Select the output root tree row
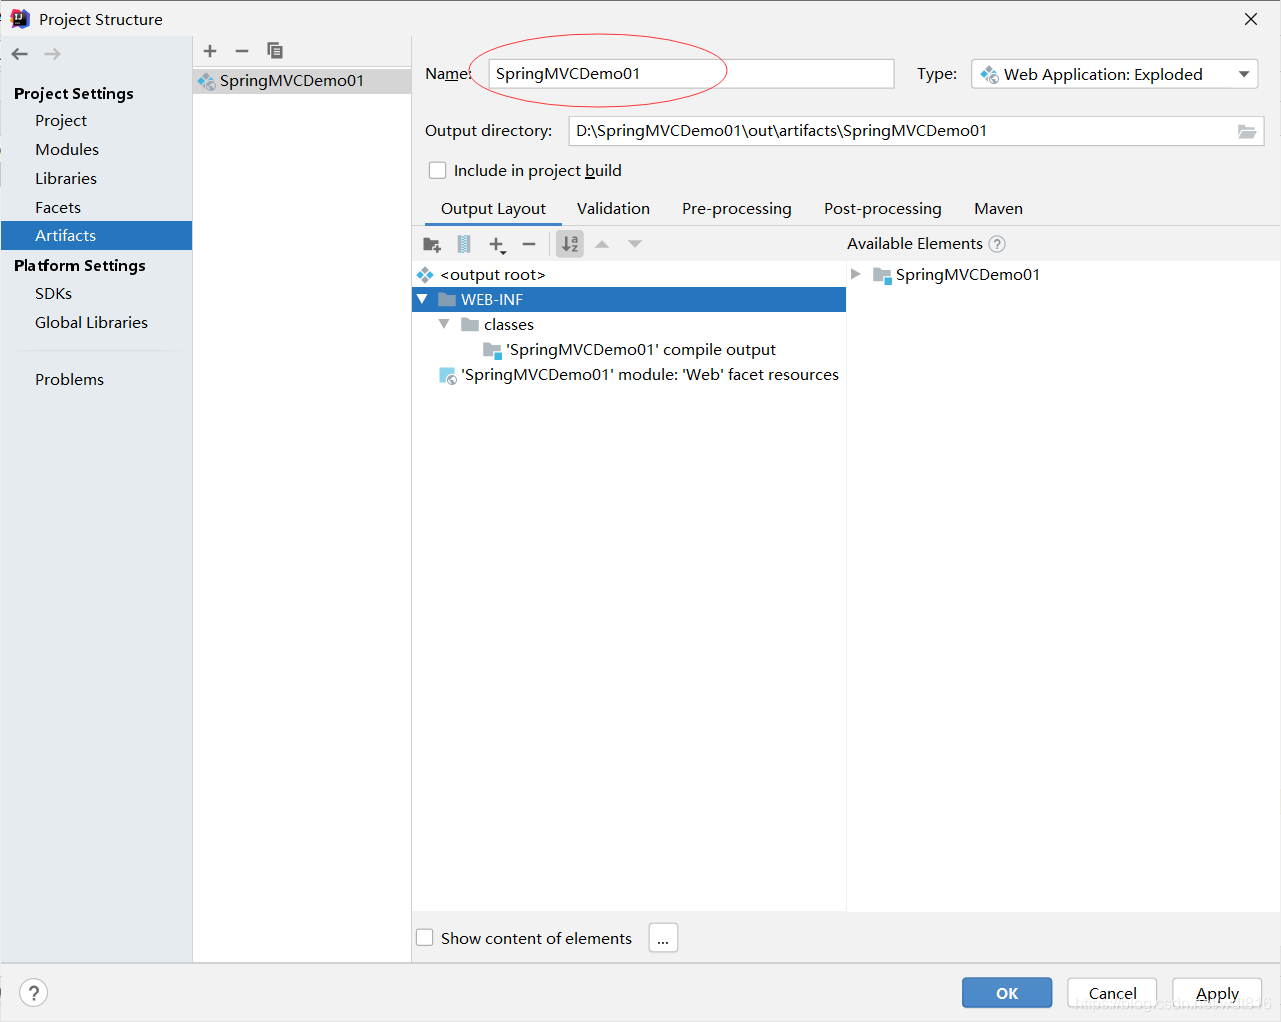Viewport: 1281px width, 1022px height. pos(629,274)
